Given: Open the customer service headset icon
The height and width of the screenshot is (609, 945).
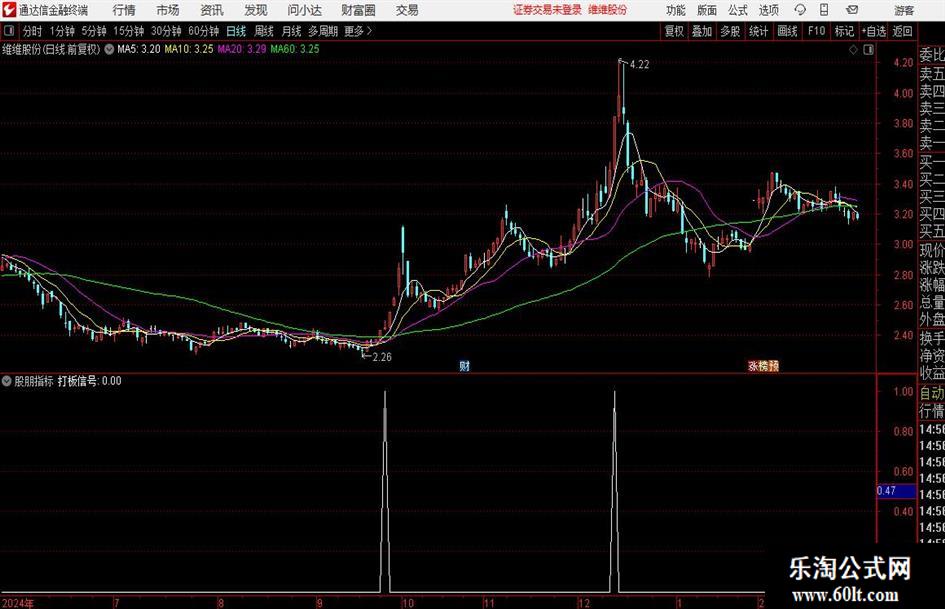Looking at the screenshot, I should [800, 10].
